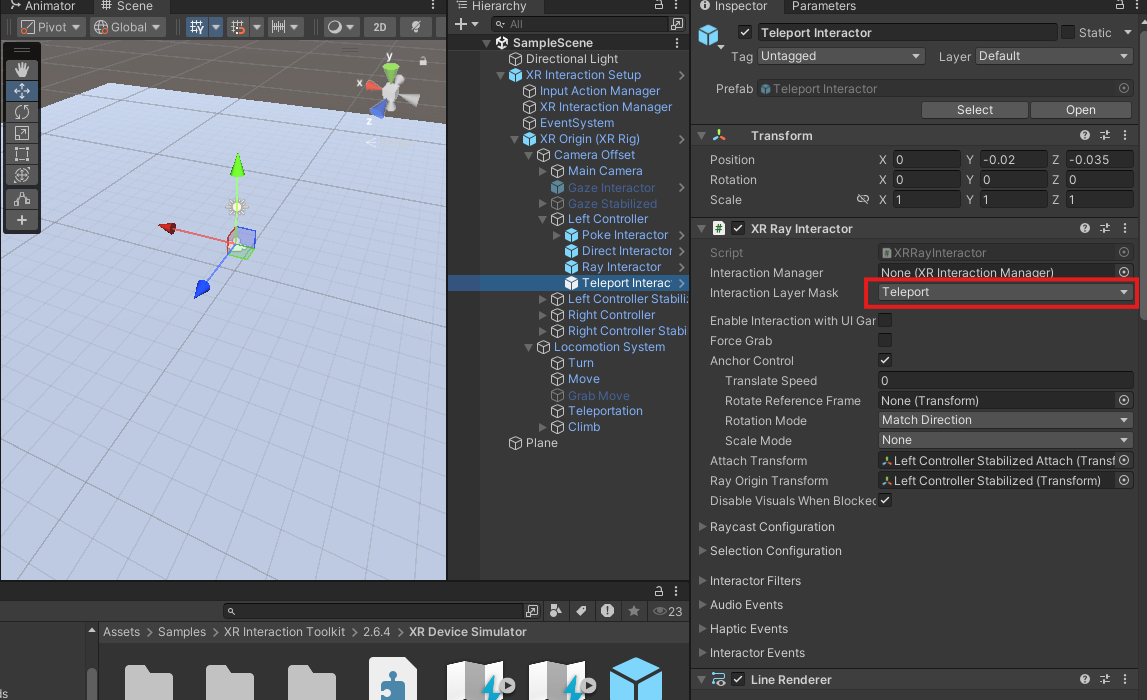The width and height of the screenshot is (1147, 700).
Task: Open the snap increment settings icon
Action: (x=278, y=27)
